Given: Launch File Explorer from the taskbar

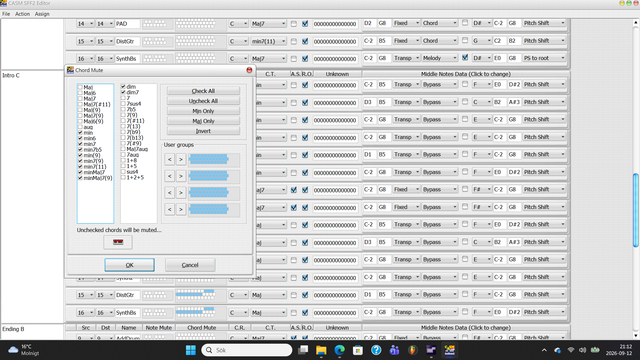Looking at the screenshot, I should pos(321,350).
